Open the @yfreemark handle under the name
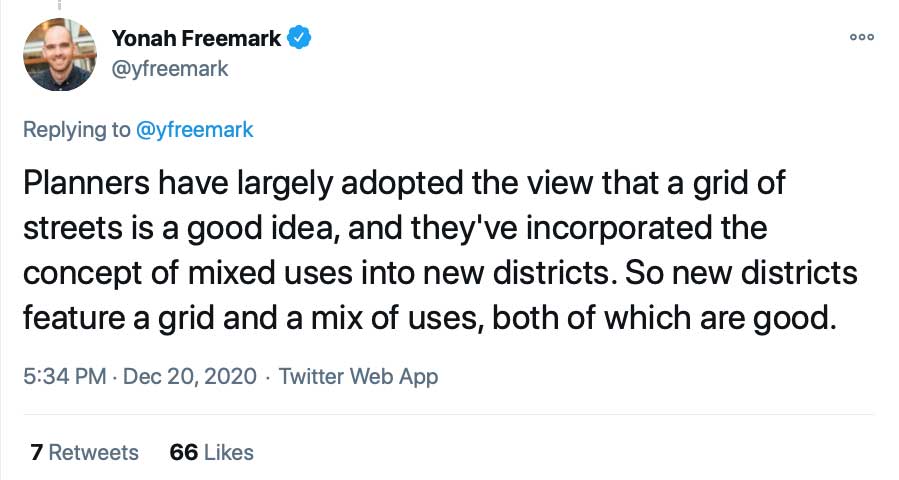The image size is (899, 480). pyautogui.click(x=170, y=69)
